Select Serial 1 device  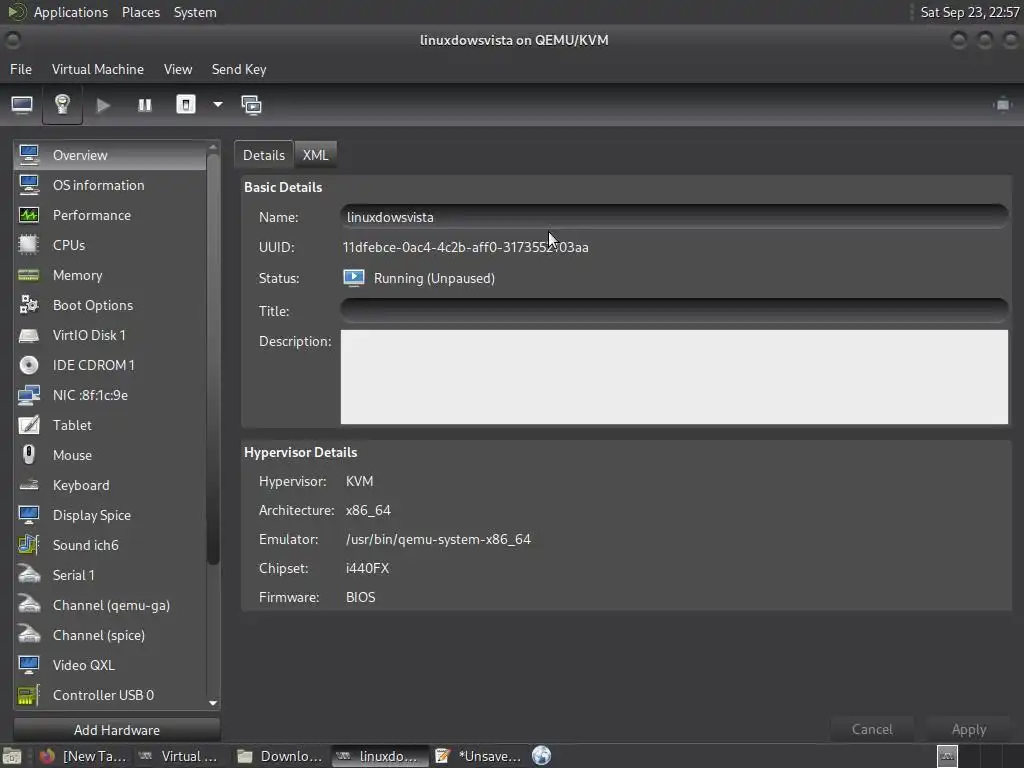[110, 576]
